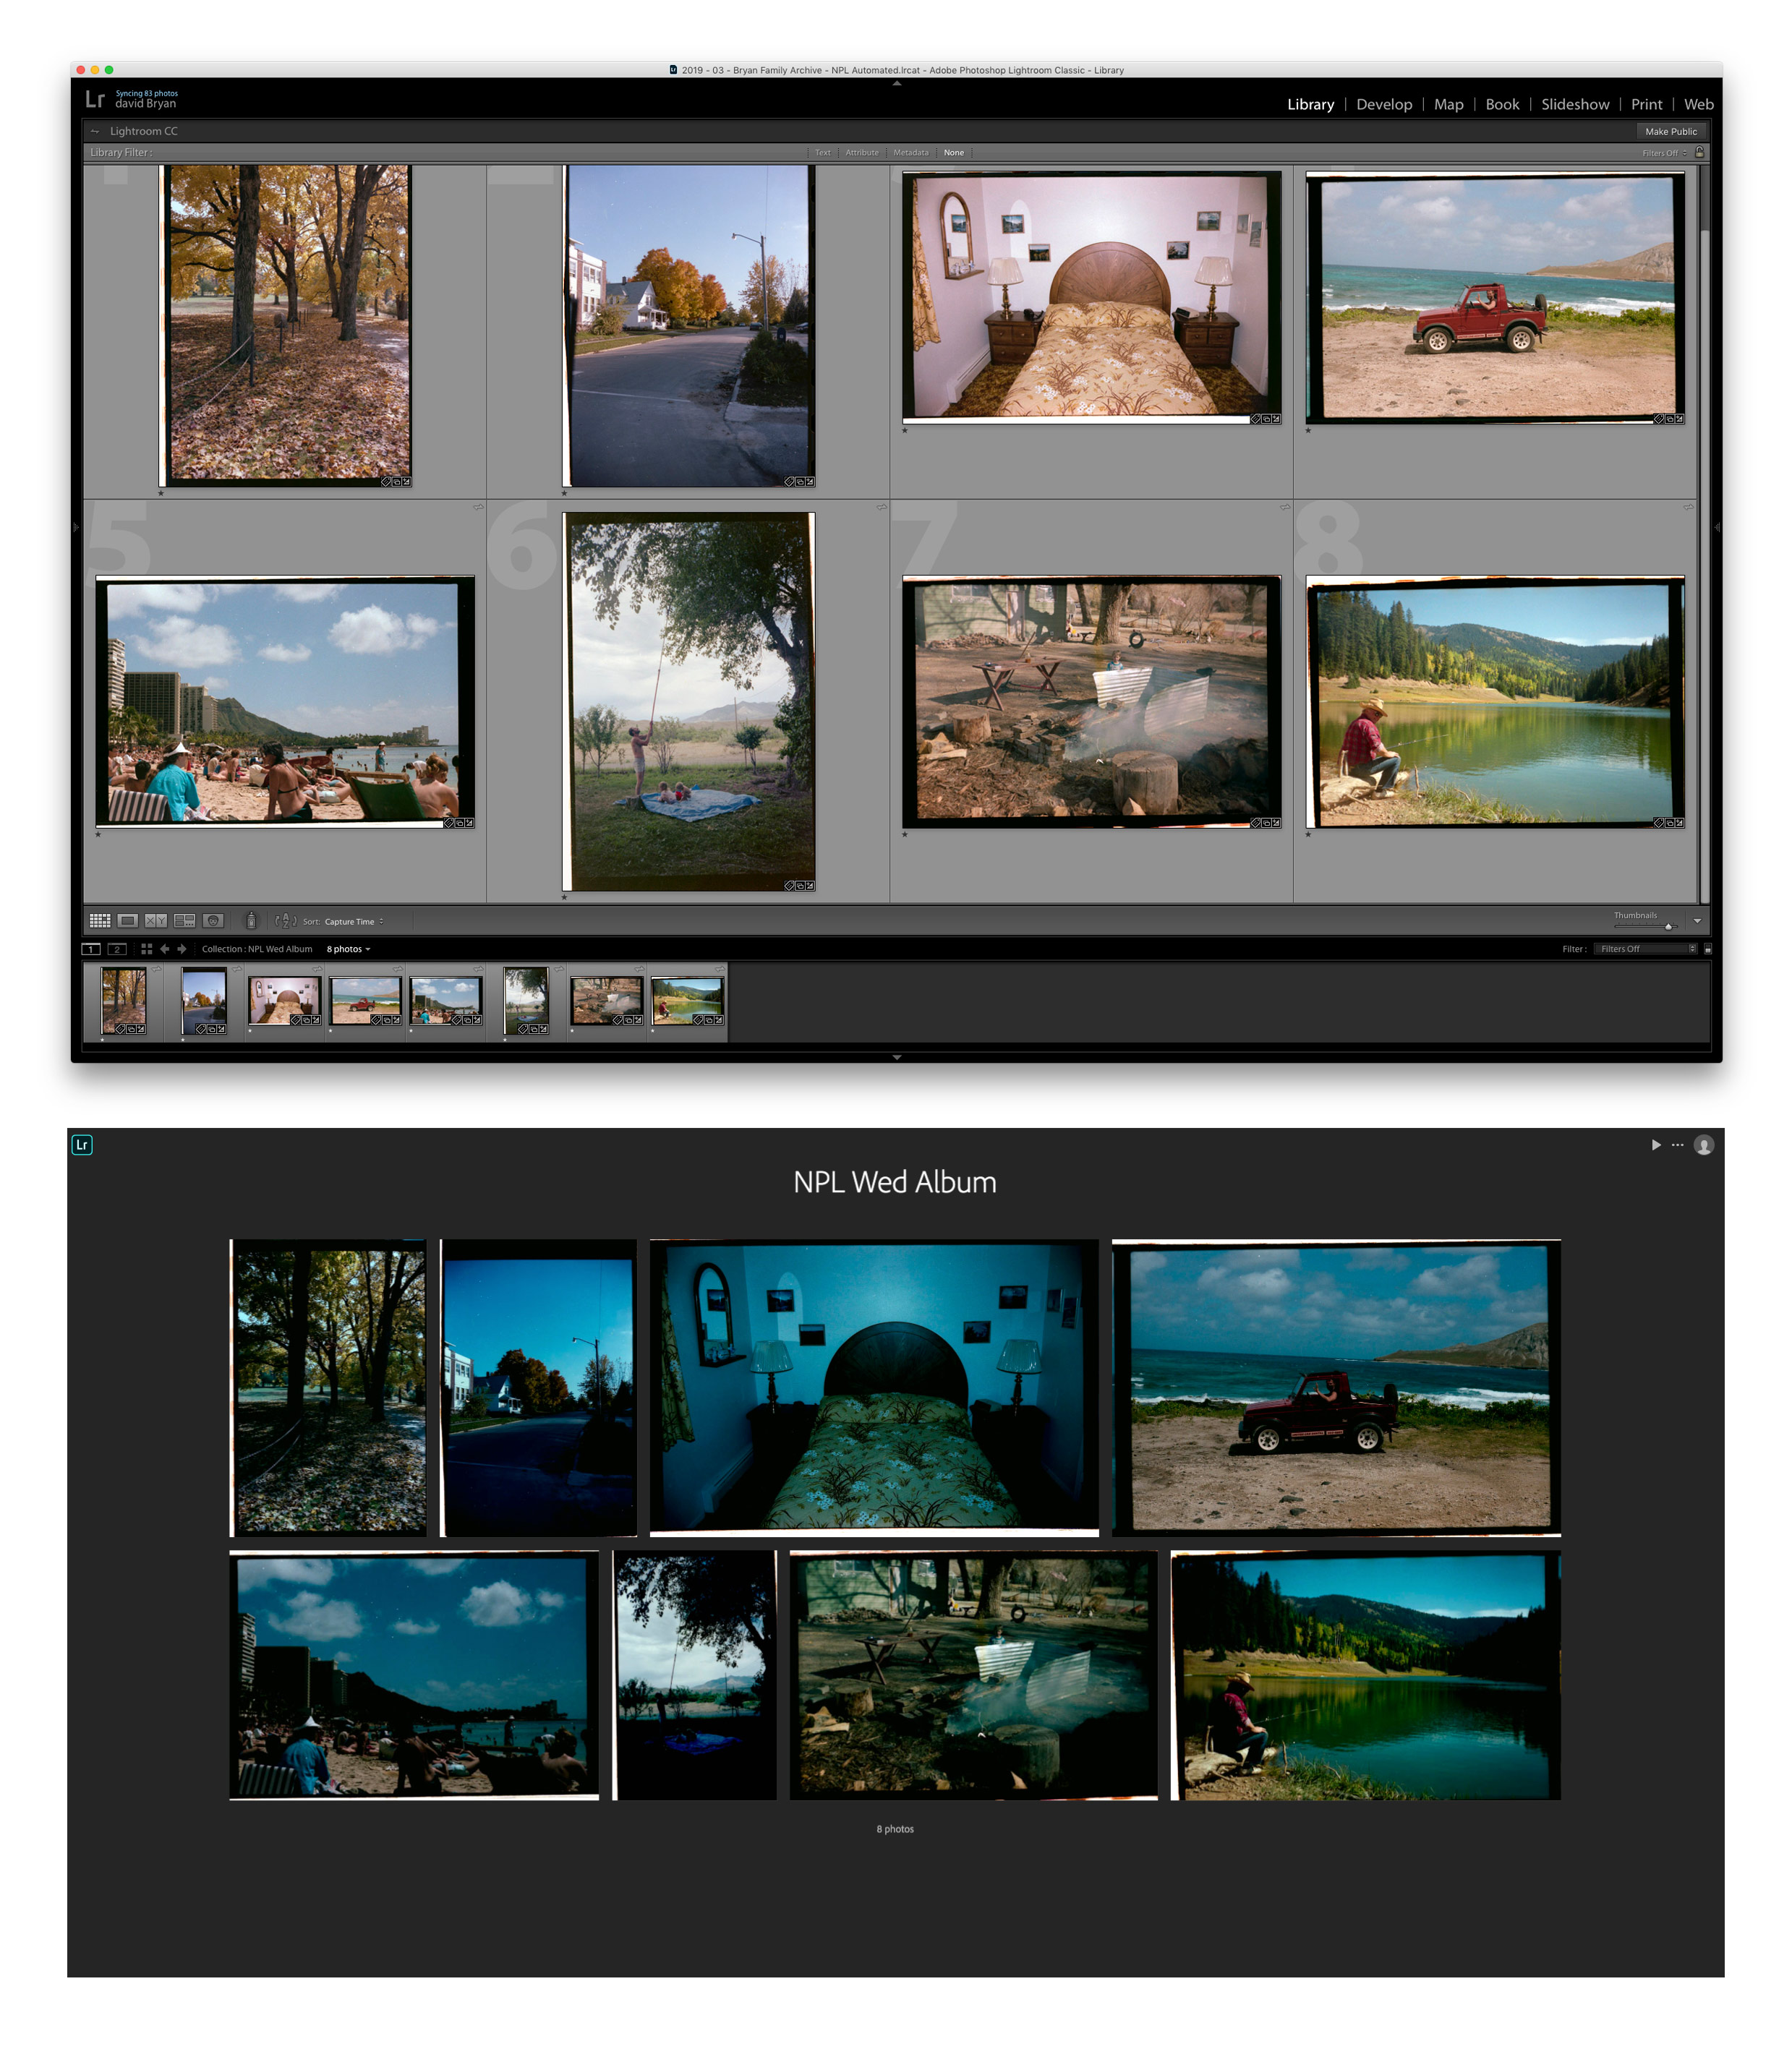Toggle the Library Filter lock icon
1792x2057 pixels.
click(x=1700, y=152)
